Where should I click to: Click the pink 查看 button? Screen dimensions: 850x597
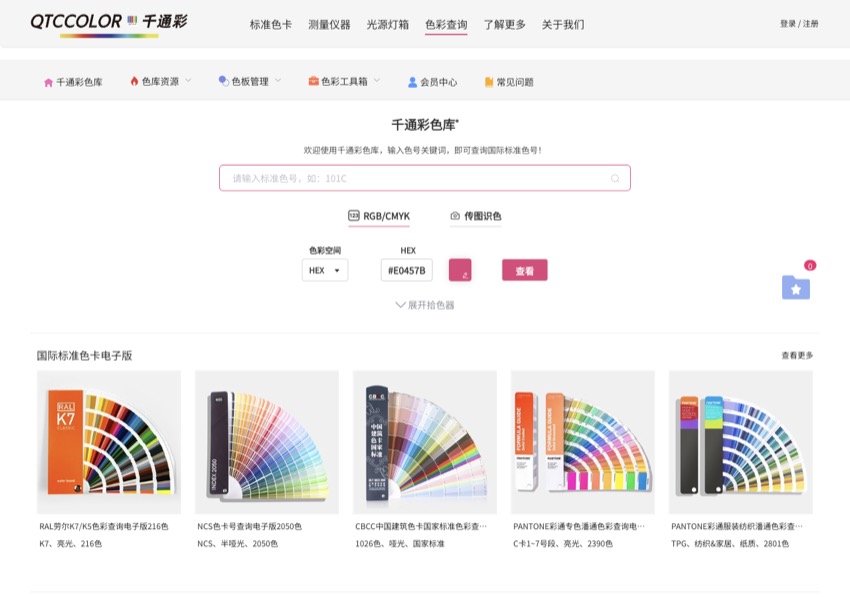(524, 270)
